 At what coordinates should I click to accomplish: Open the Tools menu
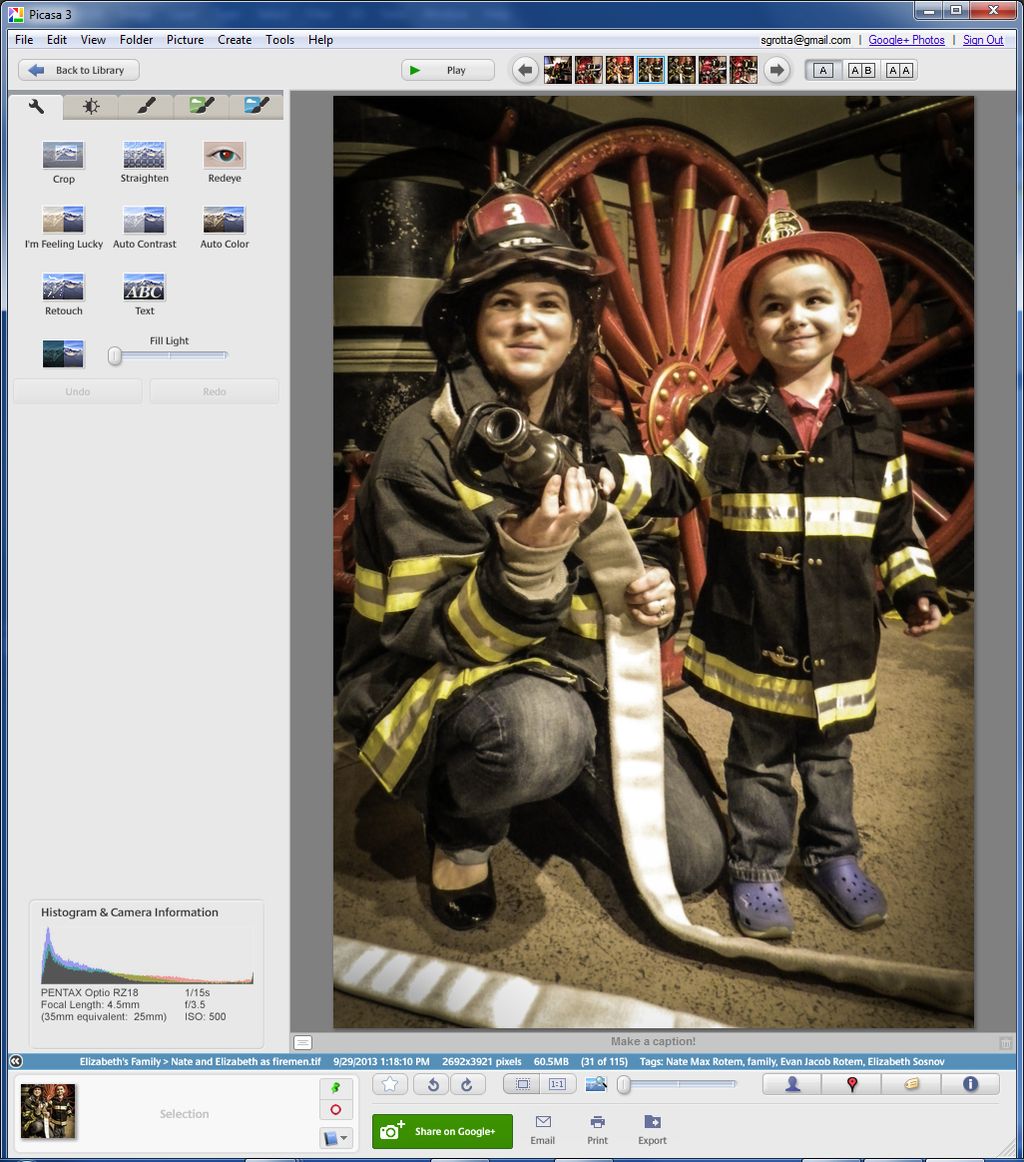(x=279, y=40)
